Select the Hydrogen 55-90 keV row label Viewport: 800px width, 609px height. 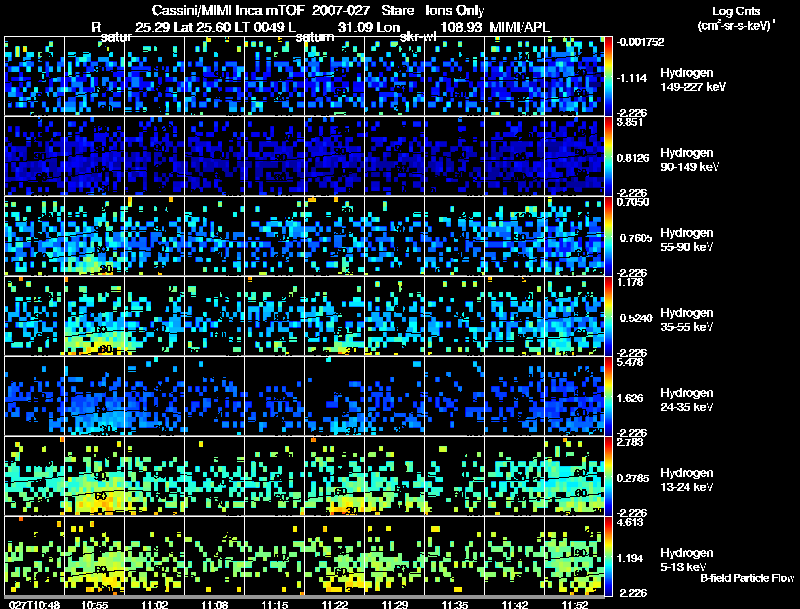click(x=687, y=240)
